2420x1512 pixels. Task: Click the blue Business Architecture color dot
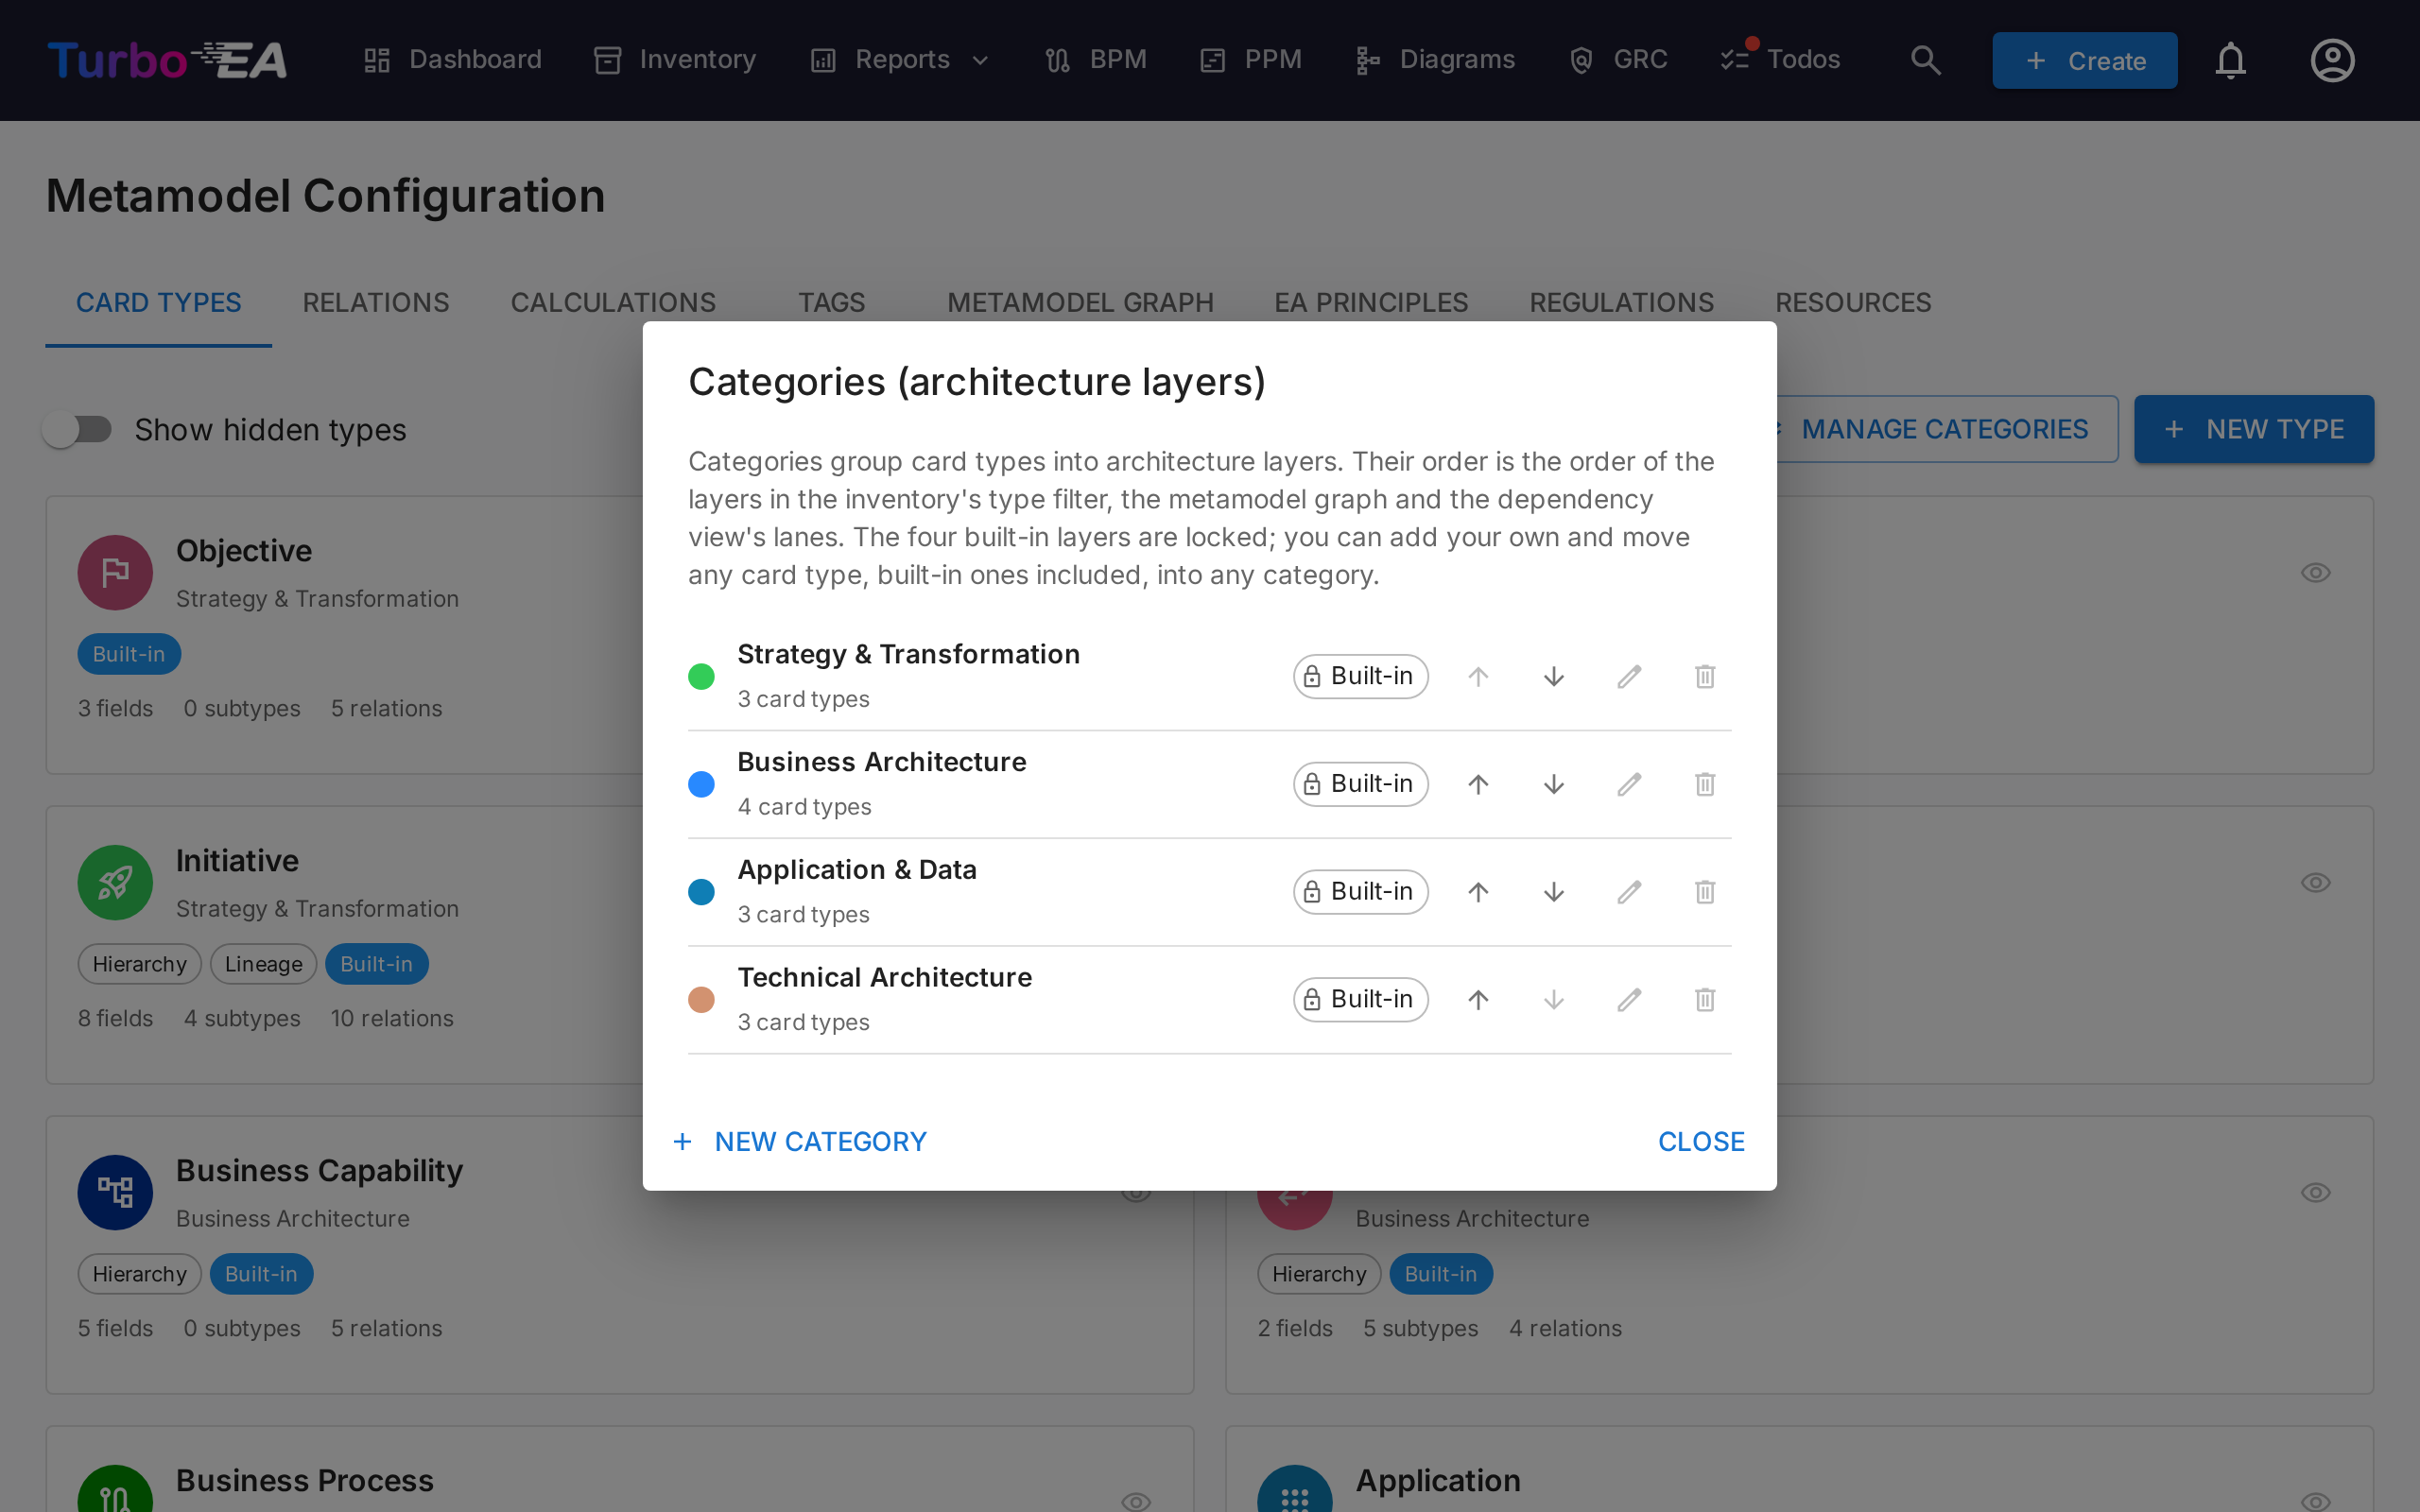(x=701, y=785)
